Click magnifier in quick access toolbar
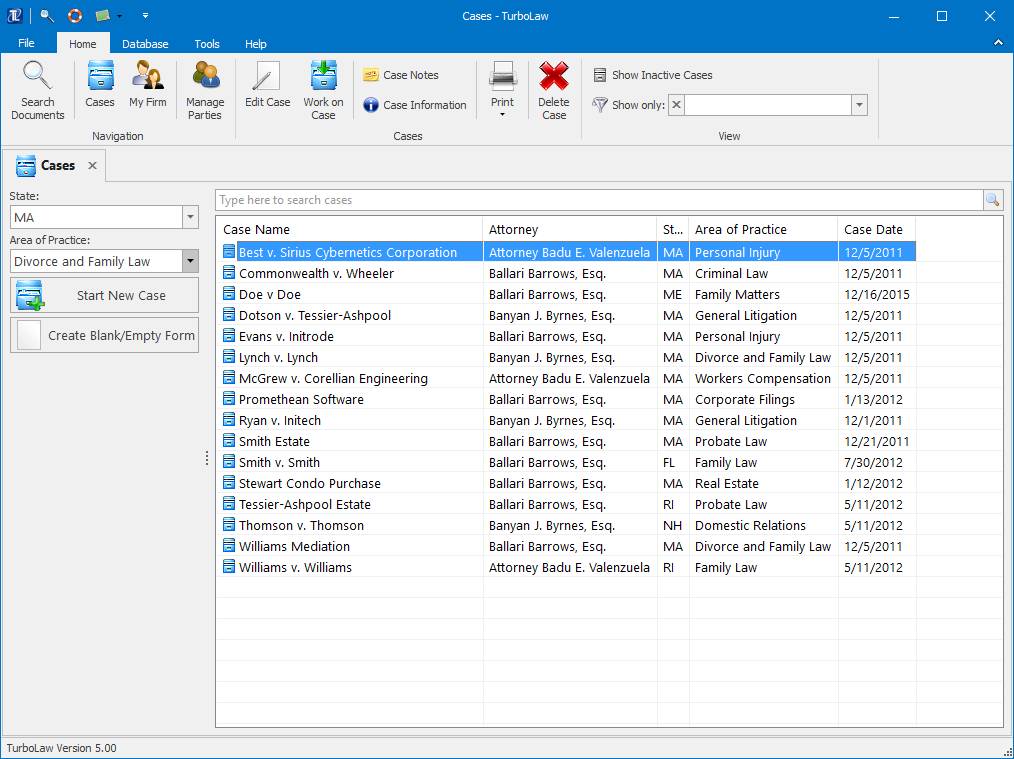The image size is (1014, 759). pos(47,16)
